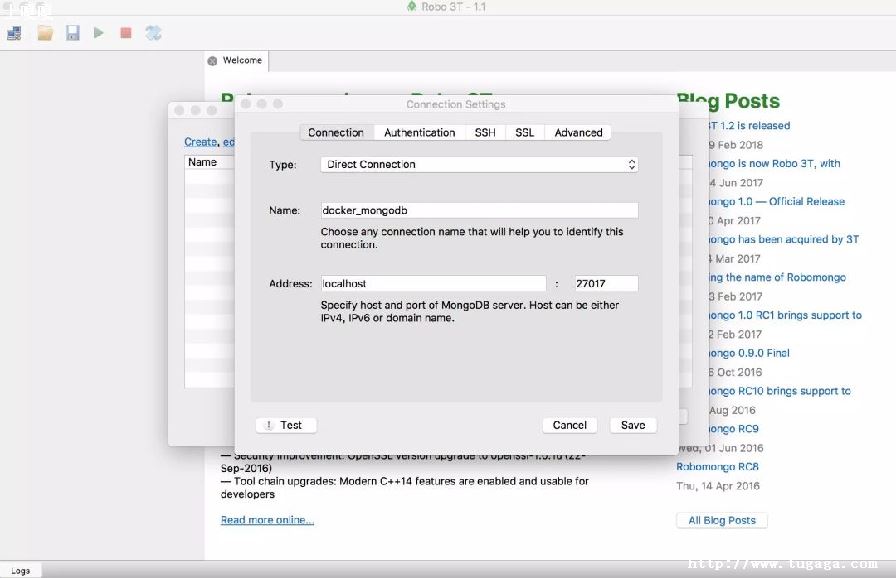Open blog post link ending 'RC9'

tap(733, 429)
